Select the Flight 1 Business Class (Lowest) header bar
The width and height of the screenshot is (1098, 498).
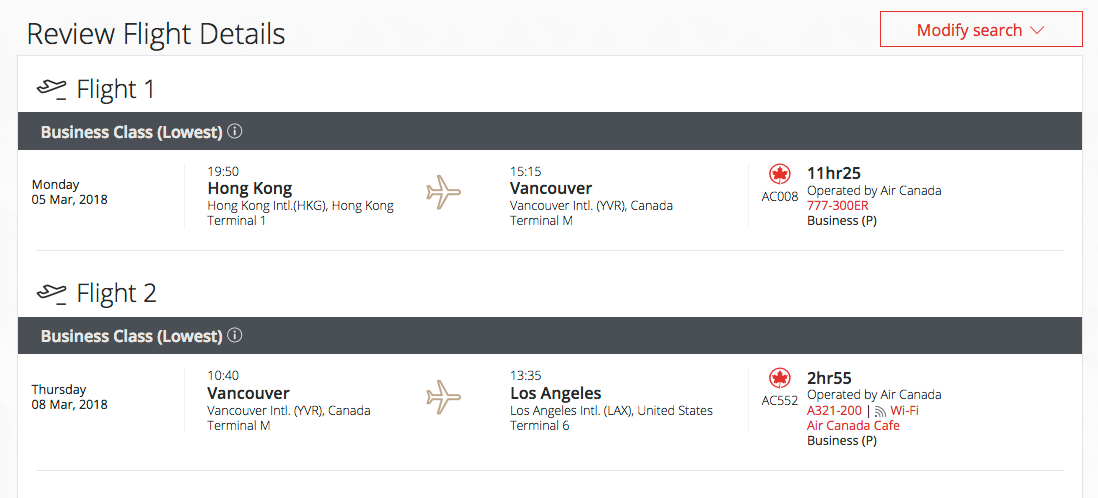[550, 131]
